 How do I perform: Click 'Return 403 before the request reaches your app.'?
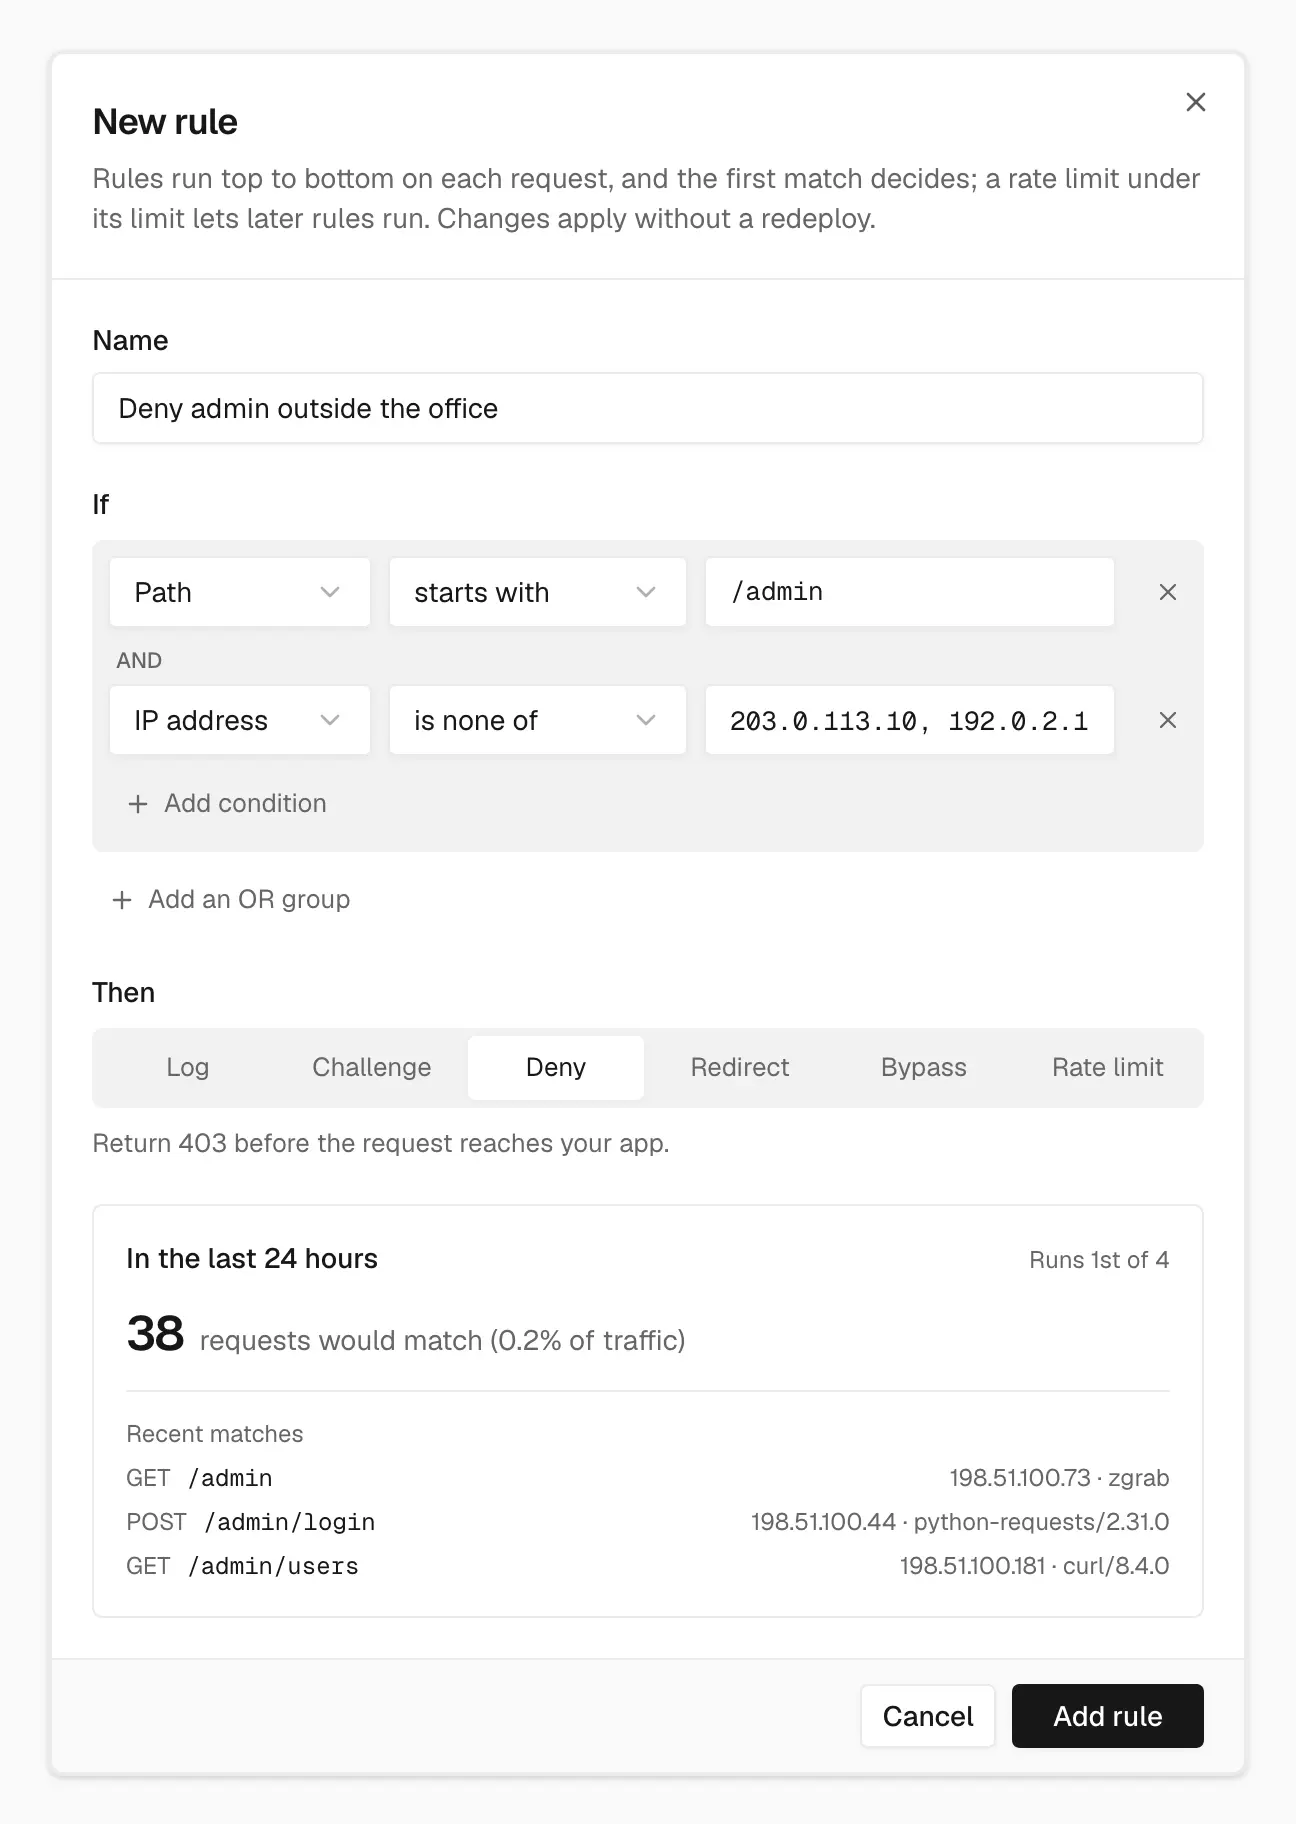point(381,1143)
